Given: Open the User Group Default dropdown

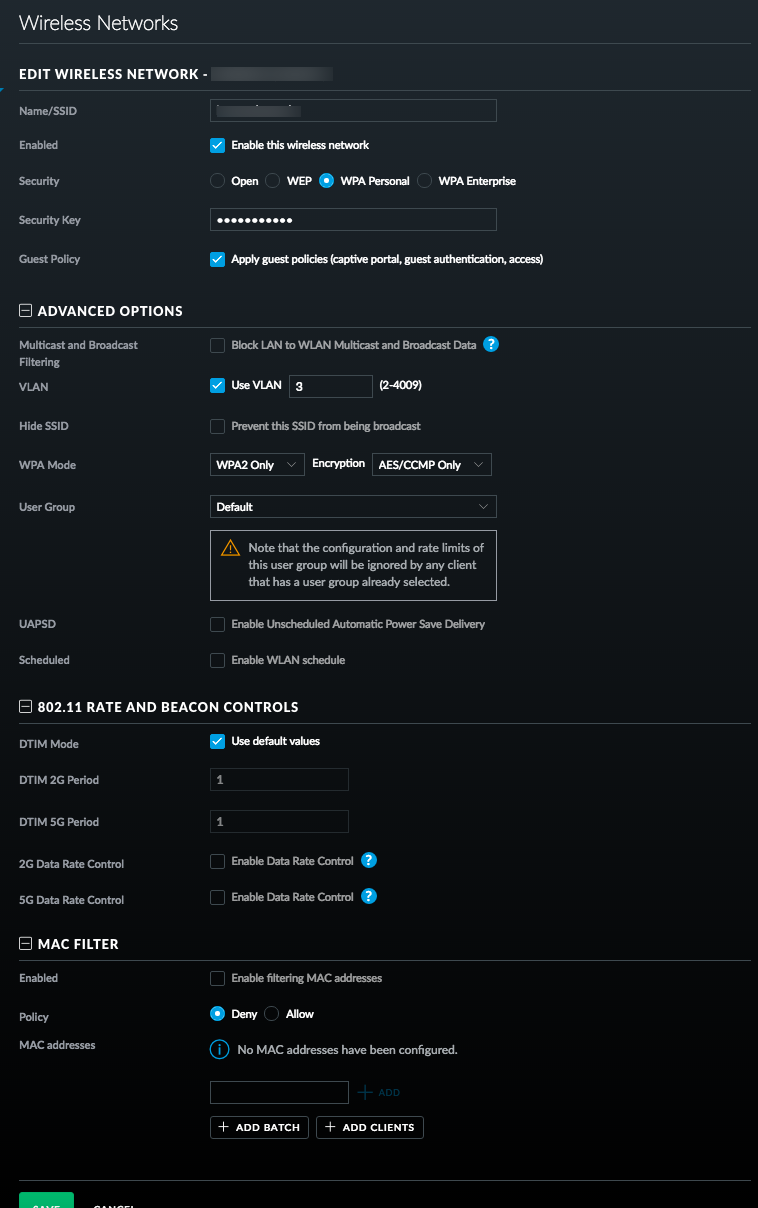Looking at the screenshot, I should (353, 507).
